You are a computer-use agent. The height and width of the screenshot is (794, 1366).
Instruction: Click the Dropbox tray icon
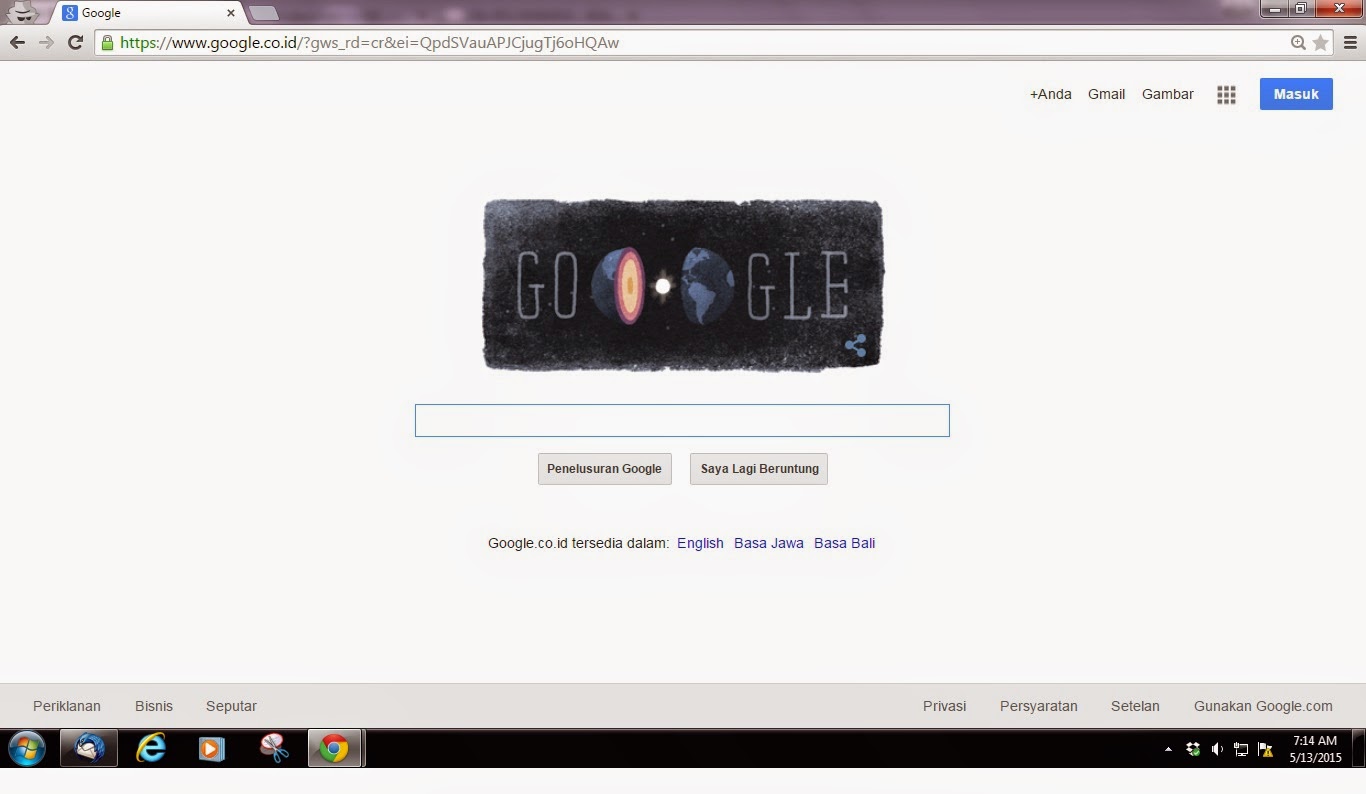tap(1193, 749)
